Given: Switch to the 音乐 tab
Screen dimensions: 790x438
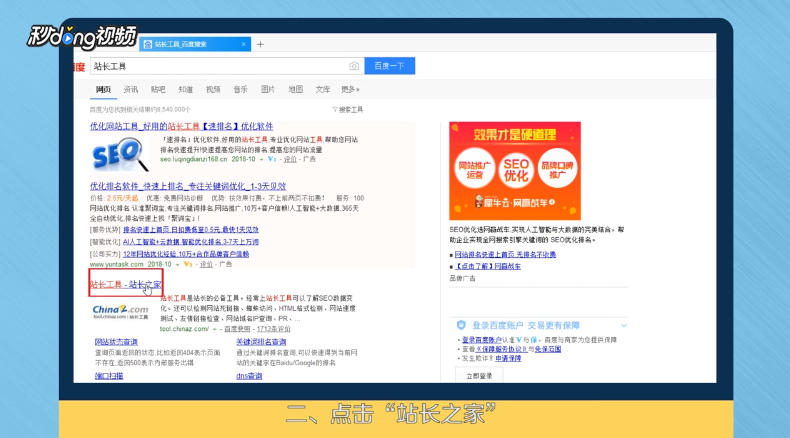Looking at the screenshot, I should pyautogui.click(x=240, y=89).
